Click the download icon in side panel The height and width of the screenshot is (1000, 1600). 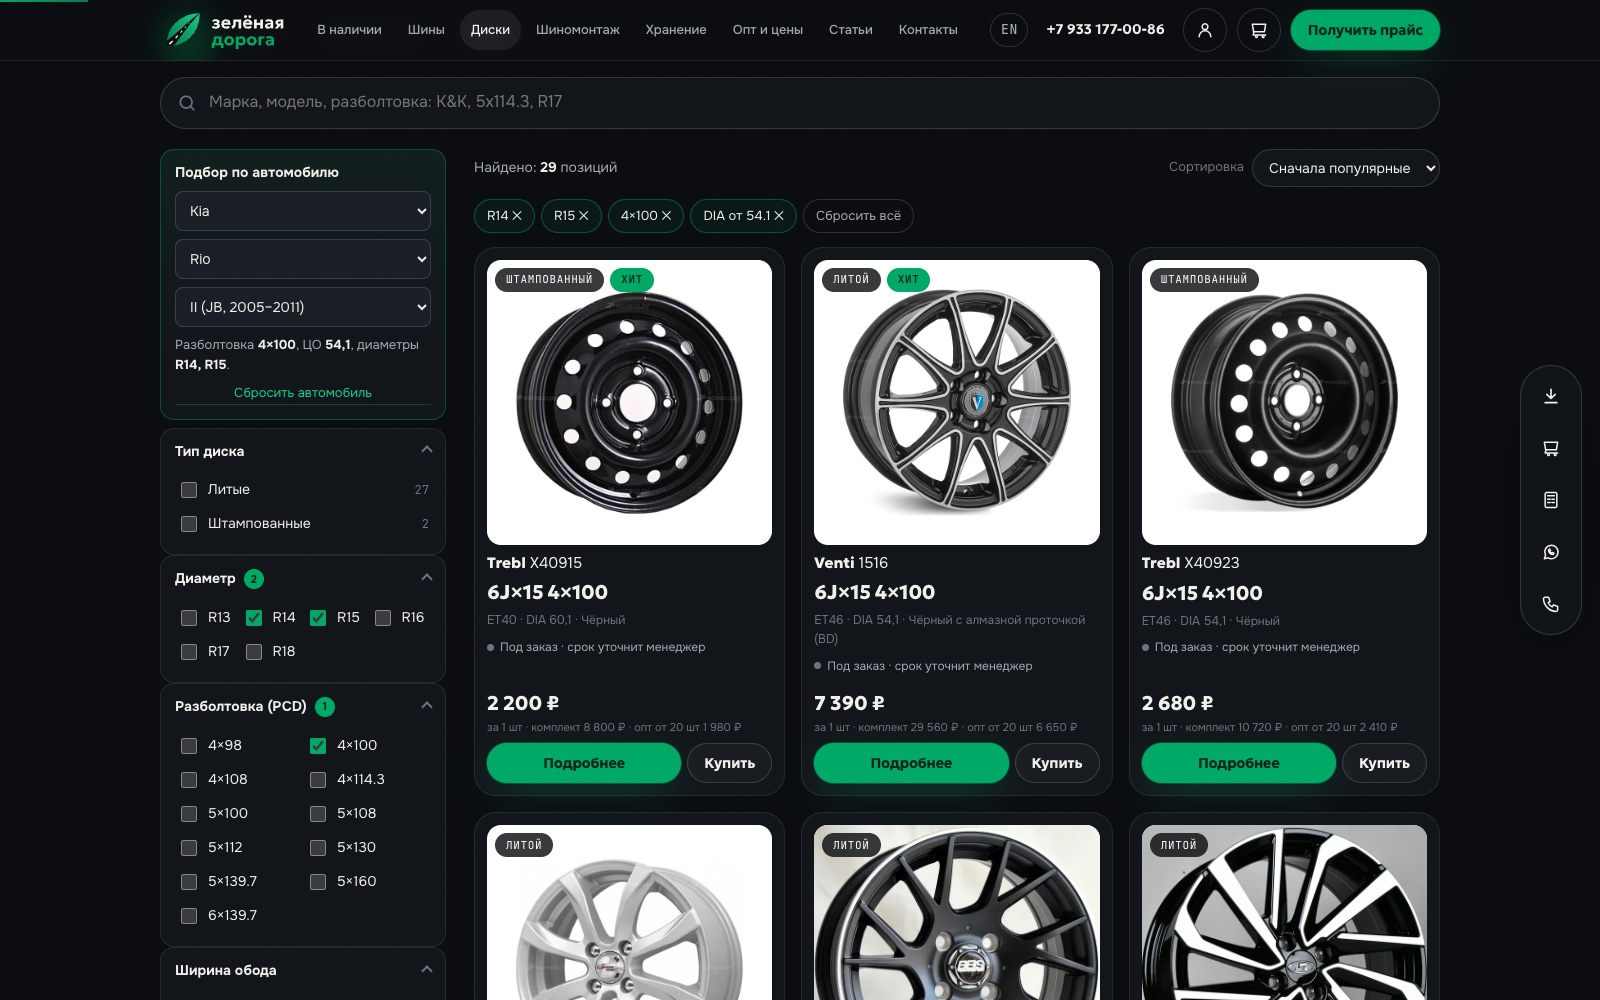1550,396
